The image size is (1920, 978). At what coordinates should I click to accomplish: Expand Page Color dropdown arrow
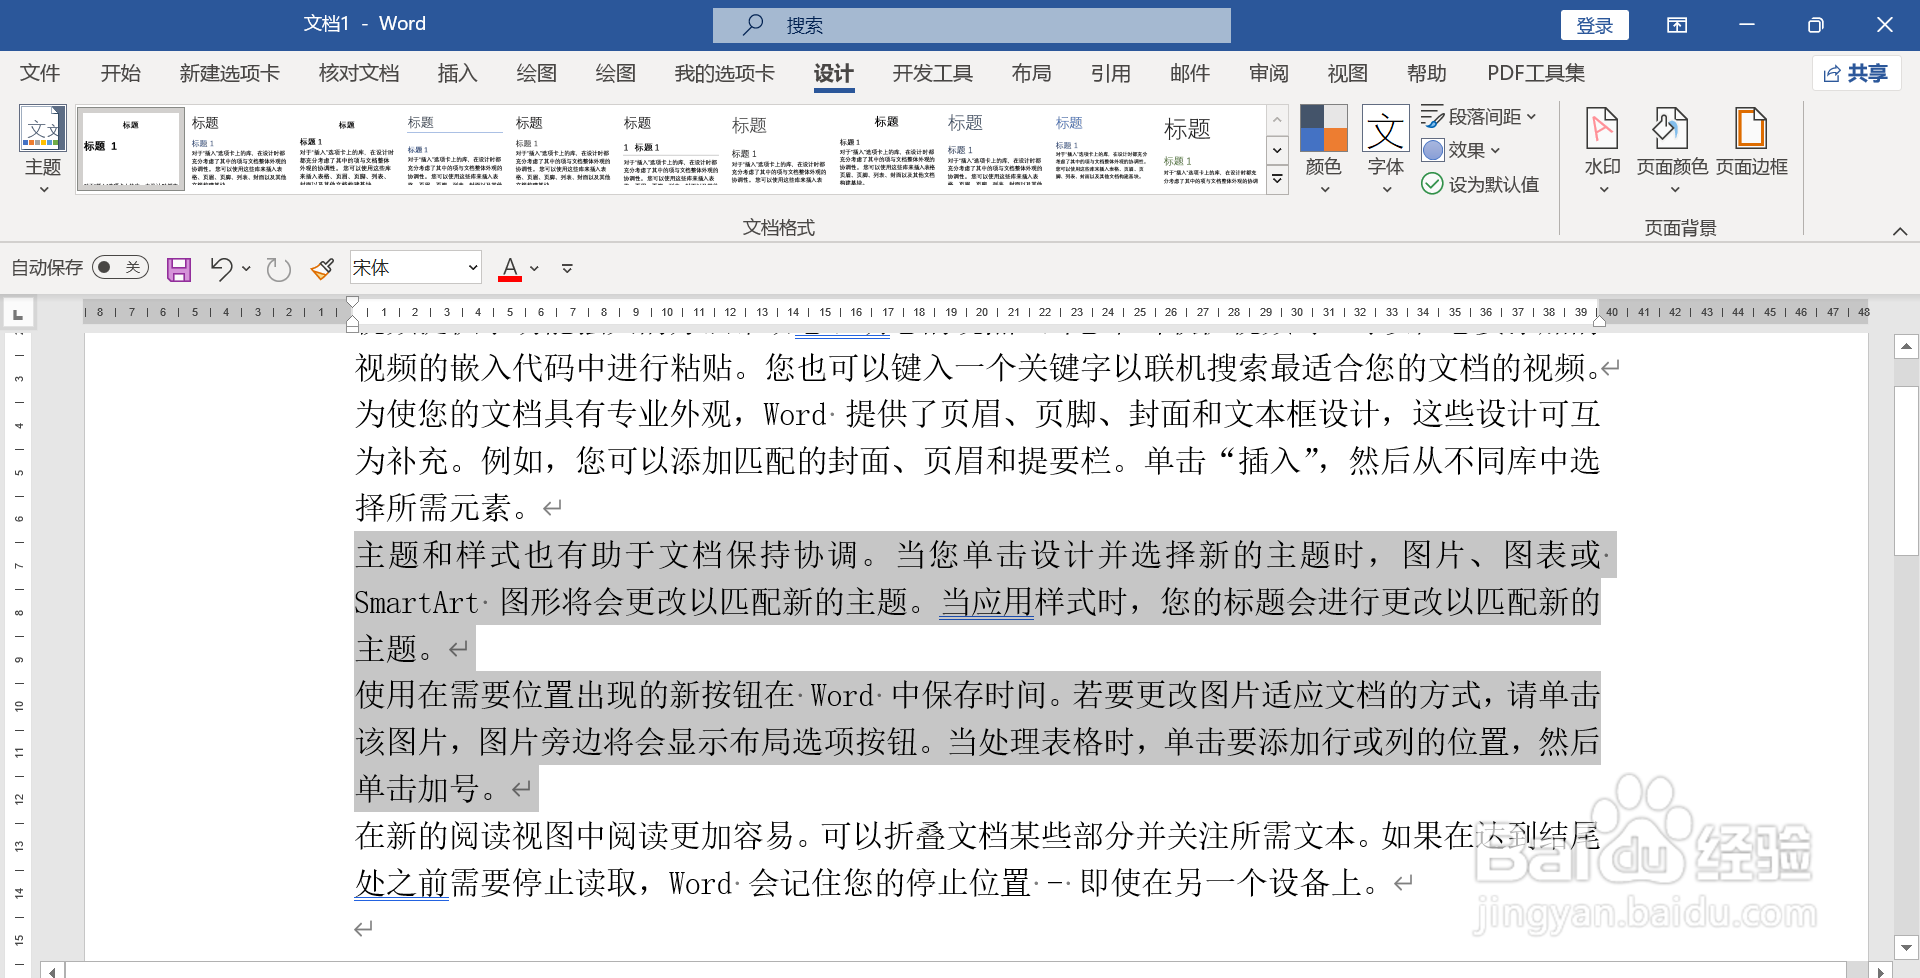pyautogui.click(x=1675, y=189)
